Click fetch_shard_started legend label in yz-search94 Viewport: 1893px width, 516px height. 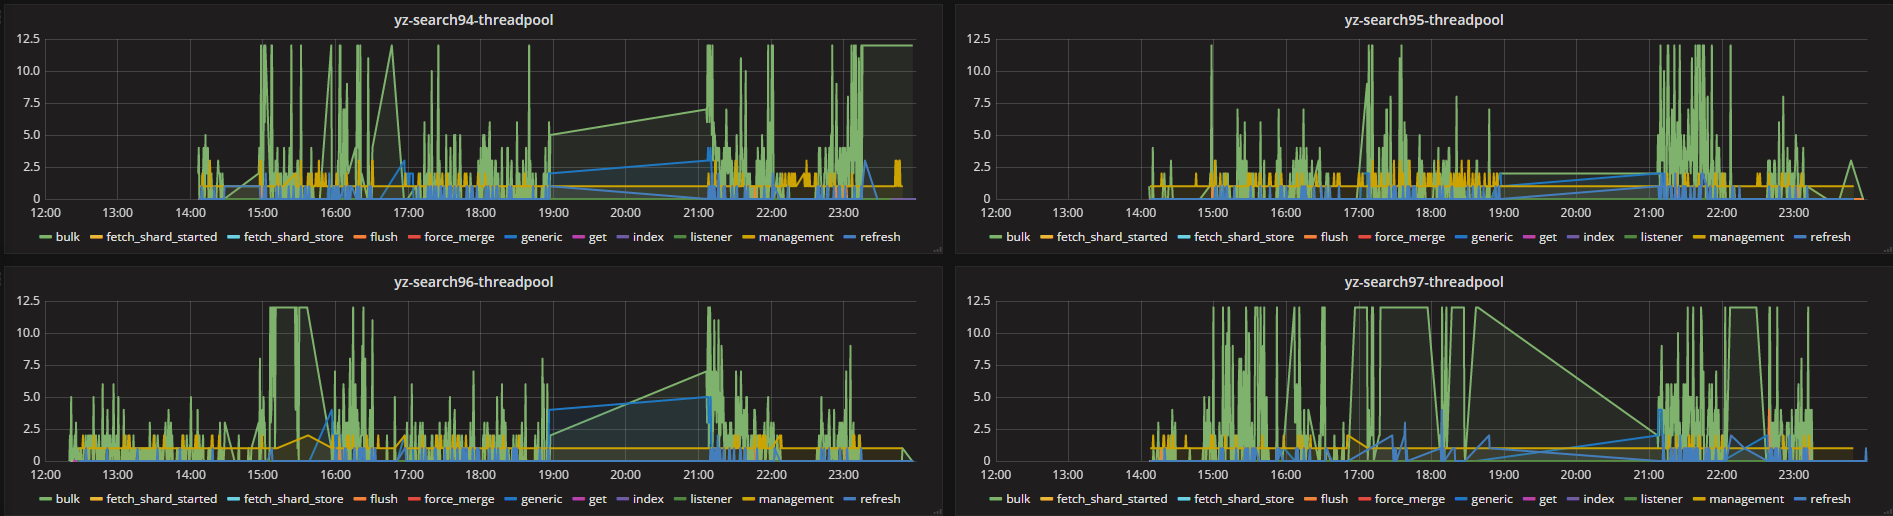point(161,237)
